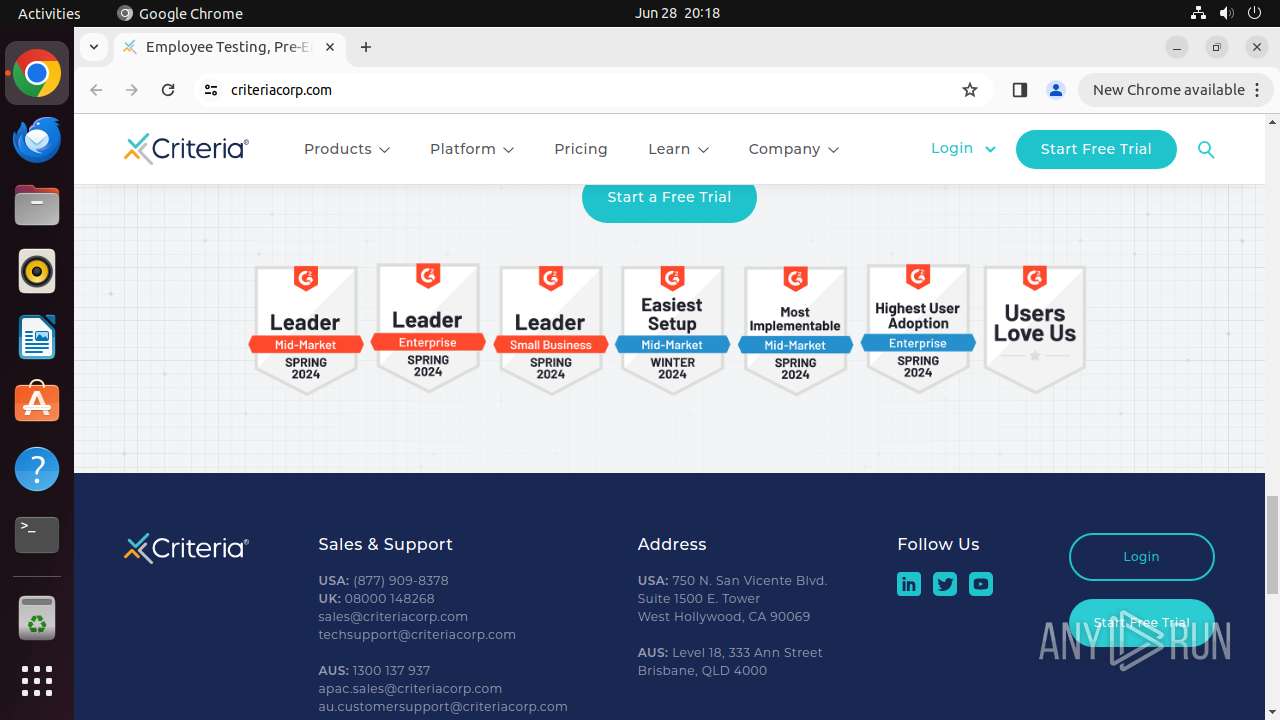
Task: Expand the Learn menu
Action: pos(678,149)
